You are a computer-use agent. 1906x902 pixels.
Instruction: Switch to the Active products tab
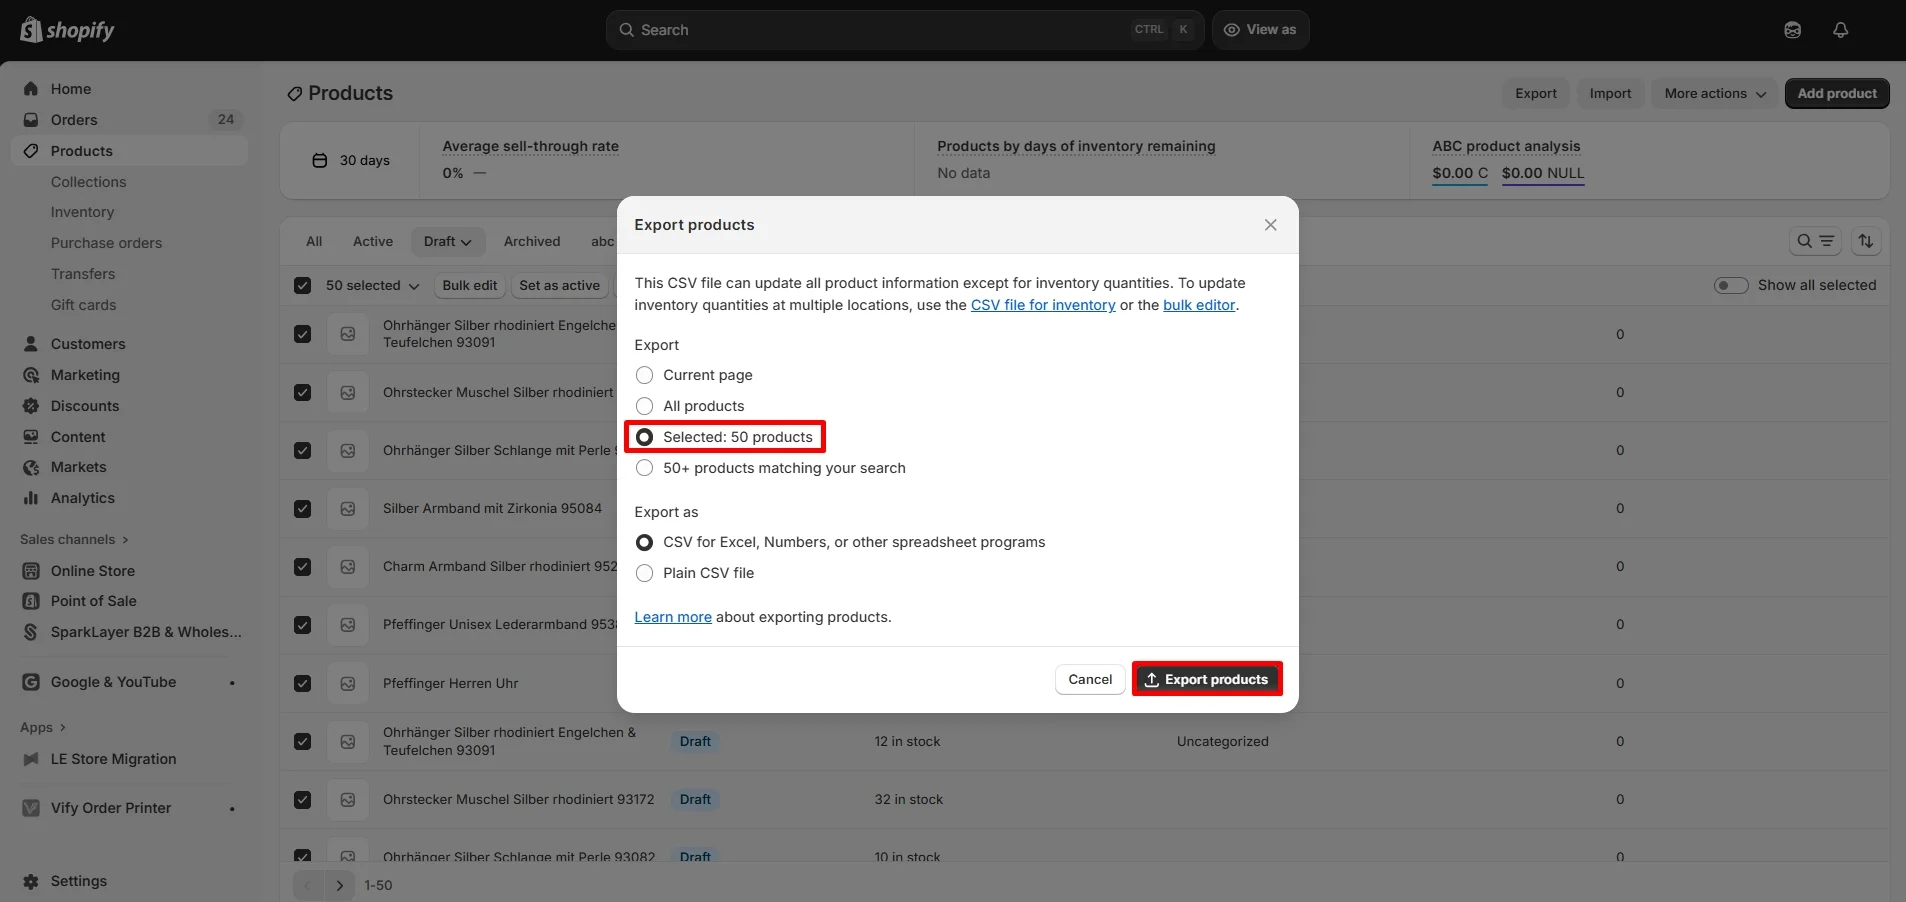tap(372, 241)
